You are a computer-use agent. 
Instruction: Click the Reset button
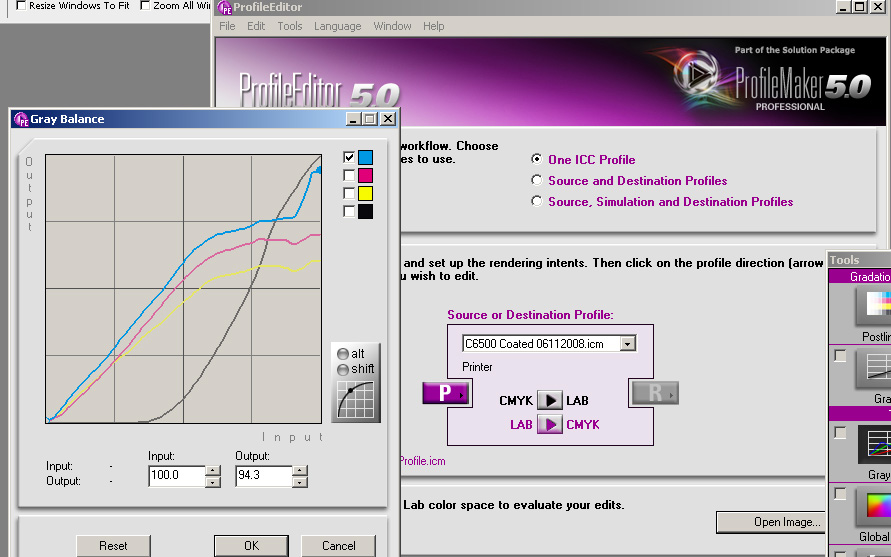(113, 546)
